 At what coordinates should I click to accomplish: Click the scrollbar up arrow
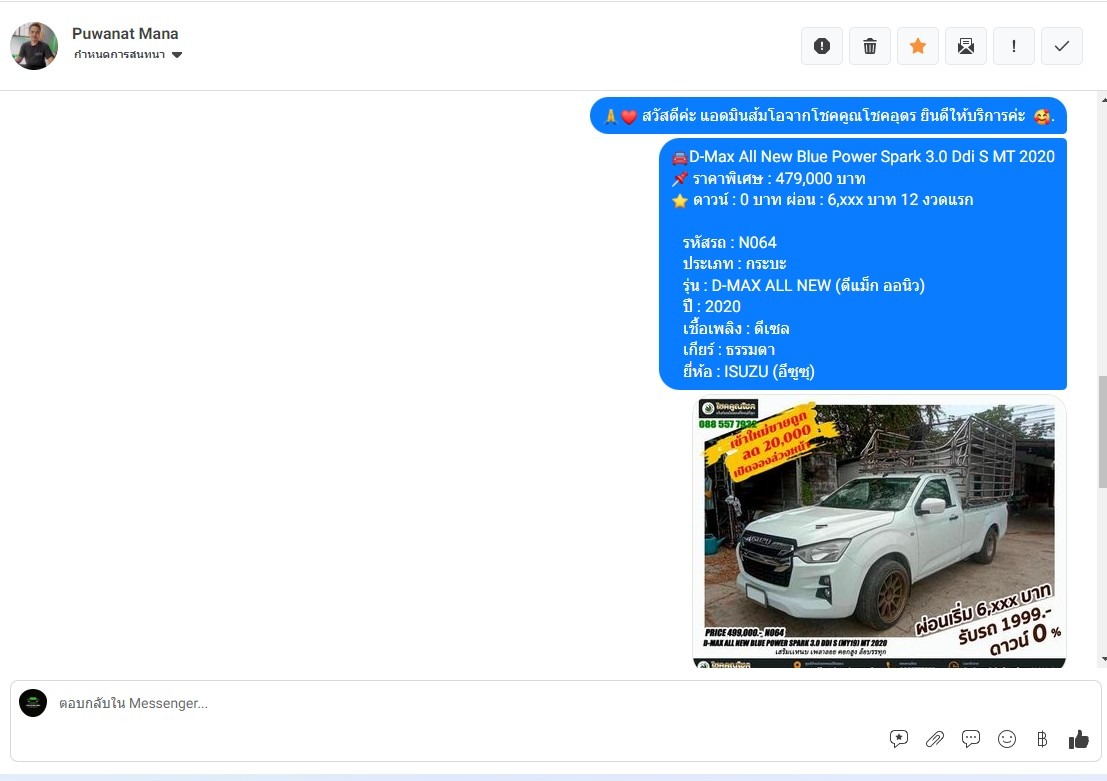(x=1103, y=100)
